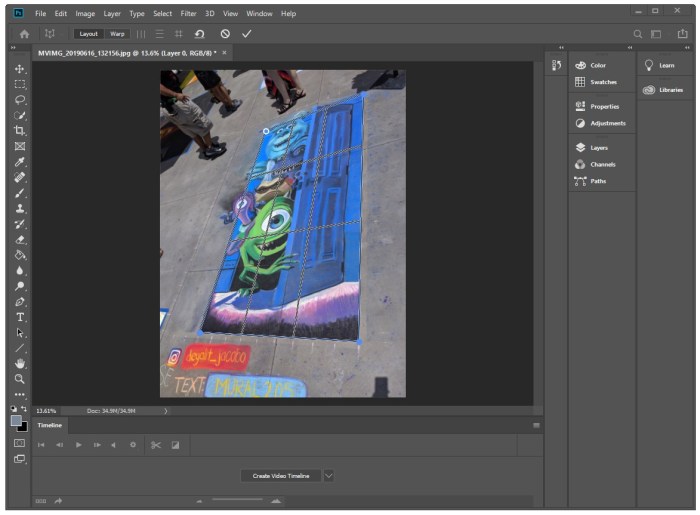
Task: Open the Timeline panel options menu
Action: [536, 425]
